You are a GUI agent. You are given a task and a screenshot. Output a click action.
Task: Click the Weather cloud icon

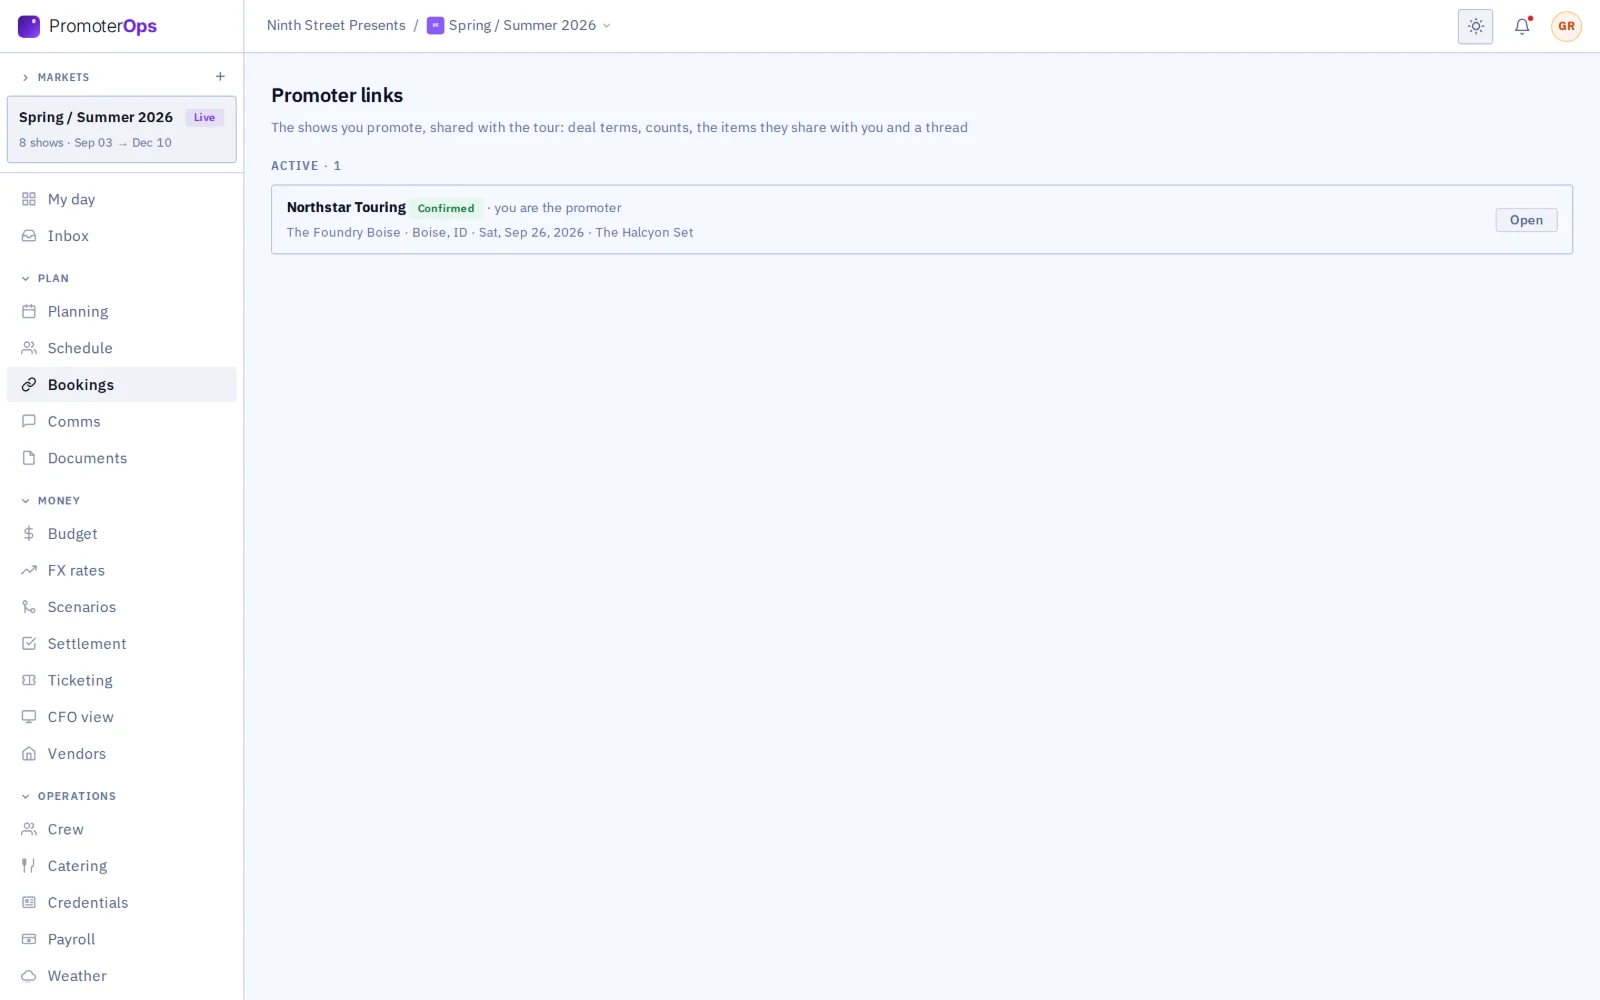(x=29, y=976)
